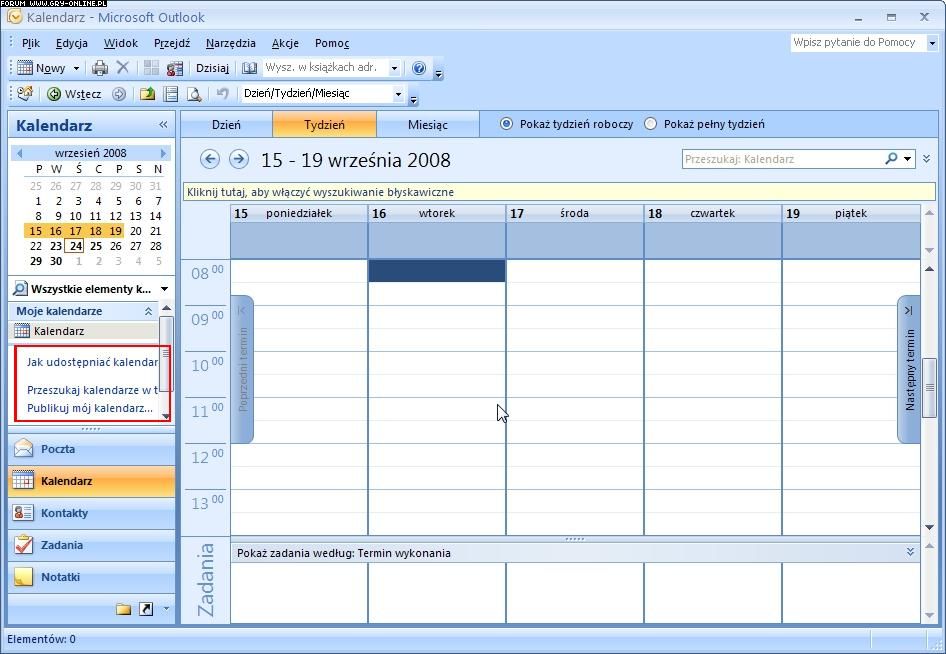Open Poczta in the navigation pane
The image size is (946, 654).
pos(92,449)
